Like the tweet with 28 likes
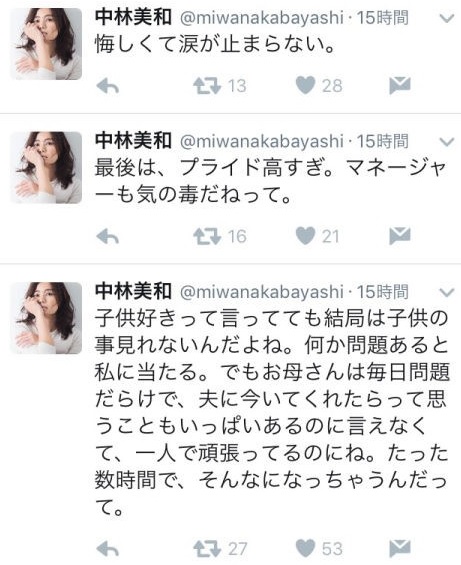 305,86
